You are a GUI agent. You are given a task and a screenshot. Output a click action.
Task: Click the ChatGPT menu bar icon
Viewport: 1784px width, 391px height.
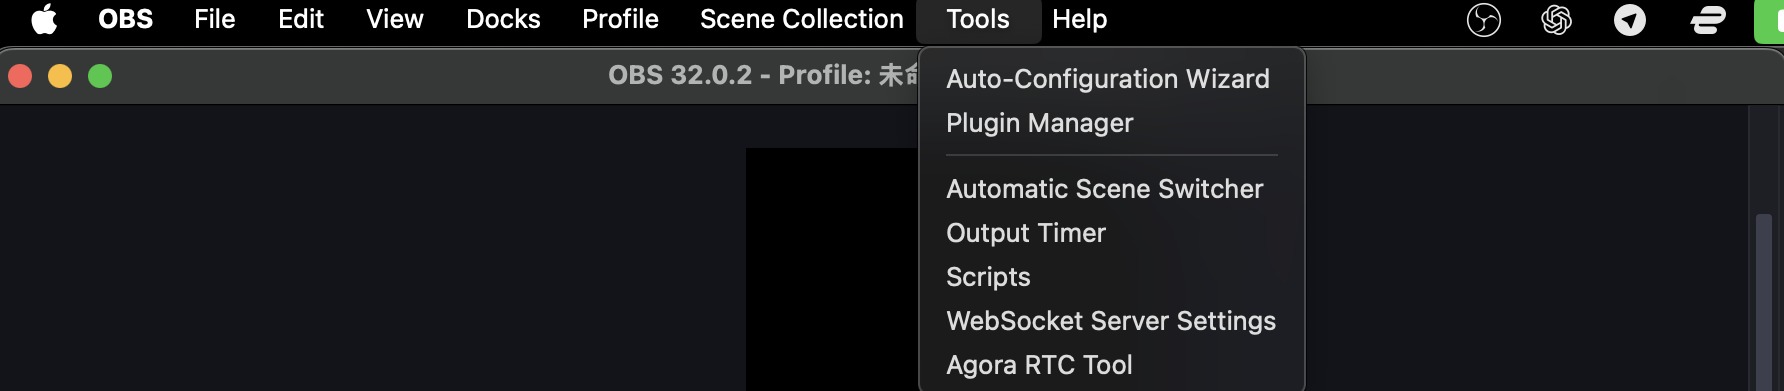1556,19
